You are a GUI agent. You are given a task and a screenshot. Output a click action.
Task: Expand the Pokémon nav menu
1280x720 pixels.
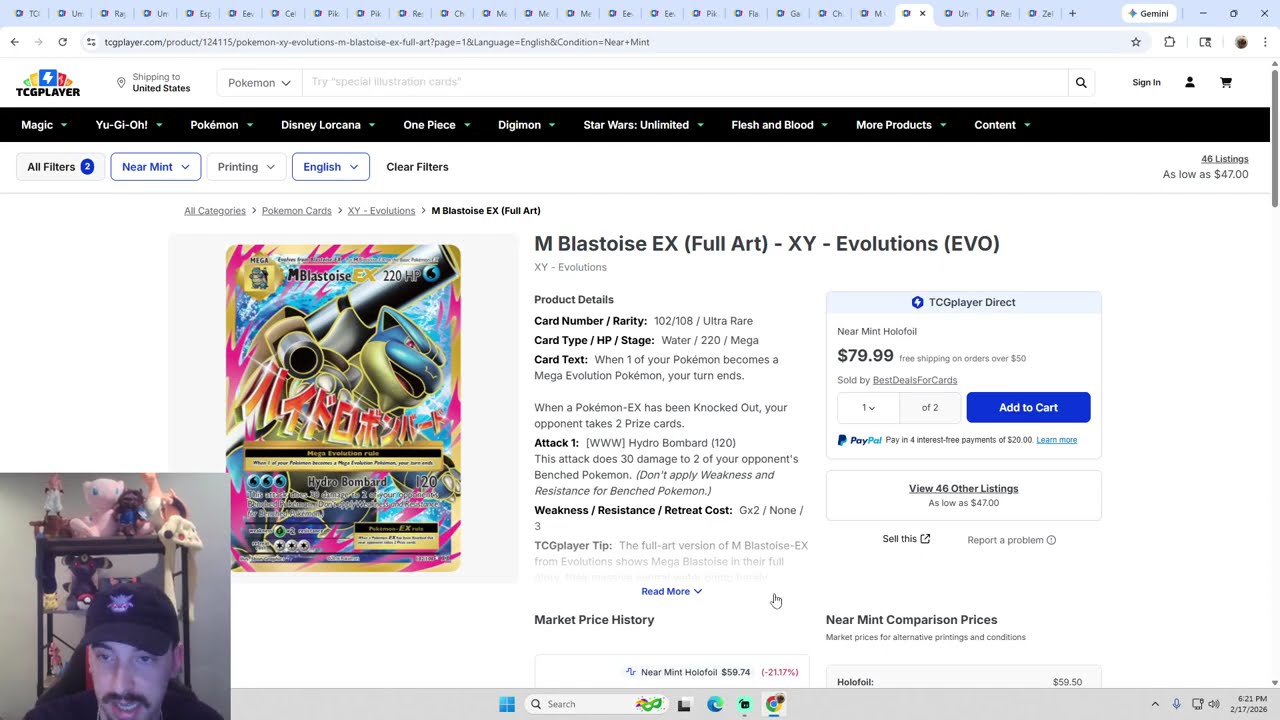(x=222, y=125)
